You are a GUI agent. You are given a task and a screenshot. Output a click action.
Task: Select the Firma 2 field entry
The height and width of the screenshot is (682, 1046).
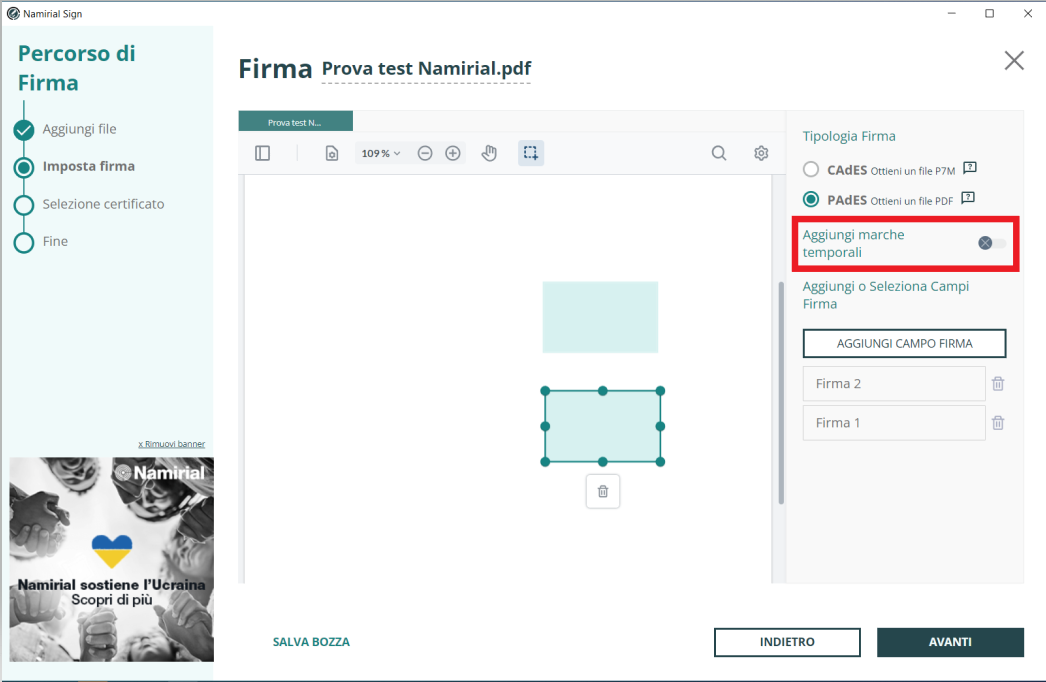(x=894, y=384)
